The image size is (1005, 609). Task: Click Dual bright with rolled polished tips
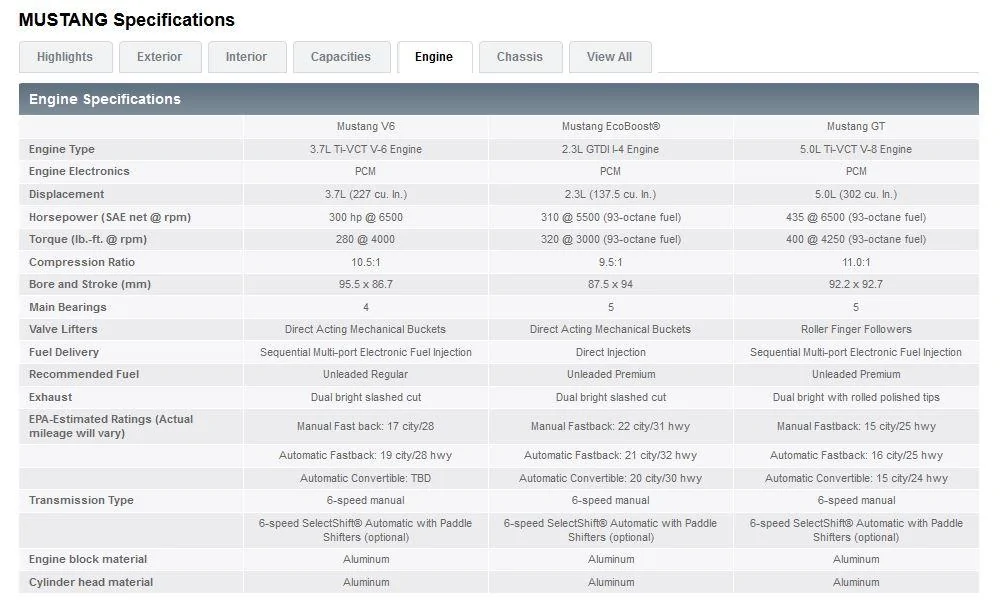tap(856, 397)
